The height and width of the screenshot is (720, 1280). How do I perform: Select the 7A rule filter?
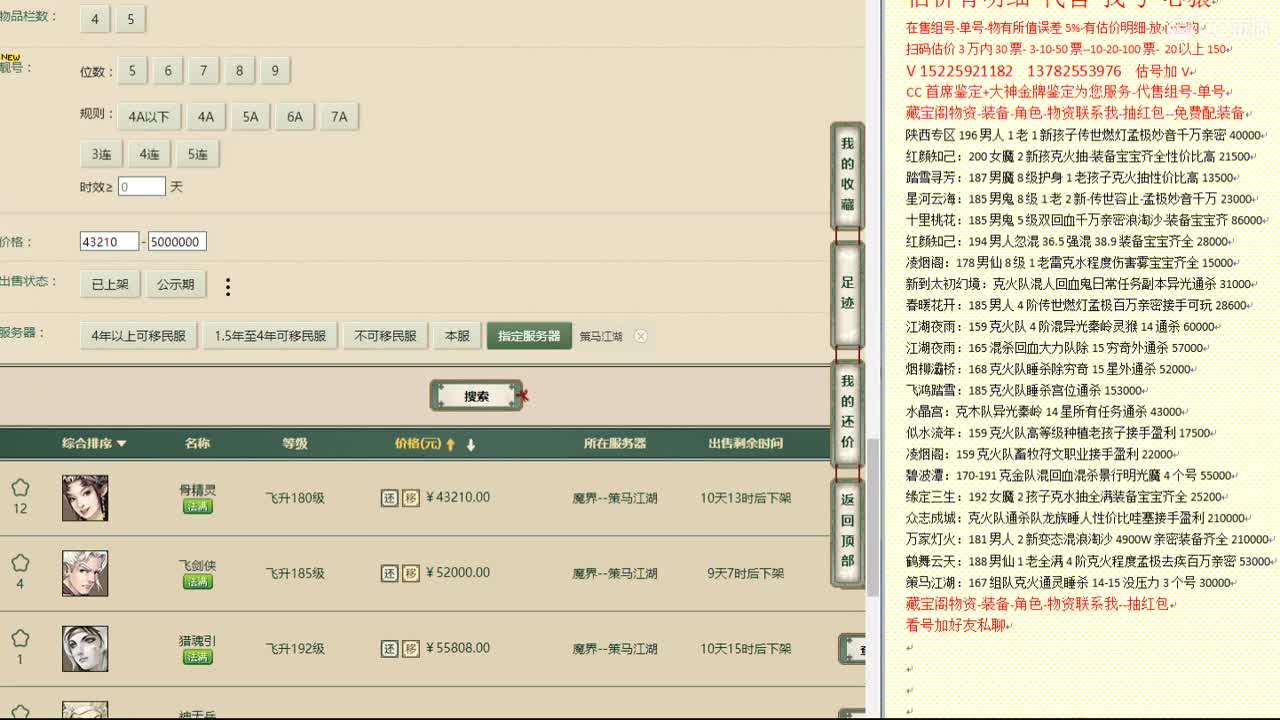(339, 117)
